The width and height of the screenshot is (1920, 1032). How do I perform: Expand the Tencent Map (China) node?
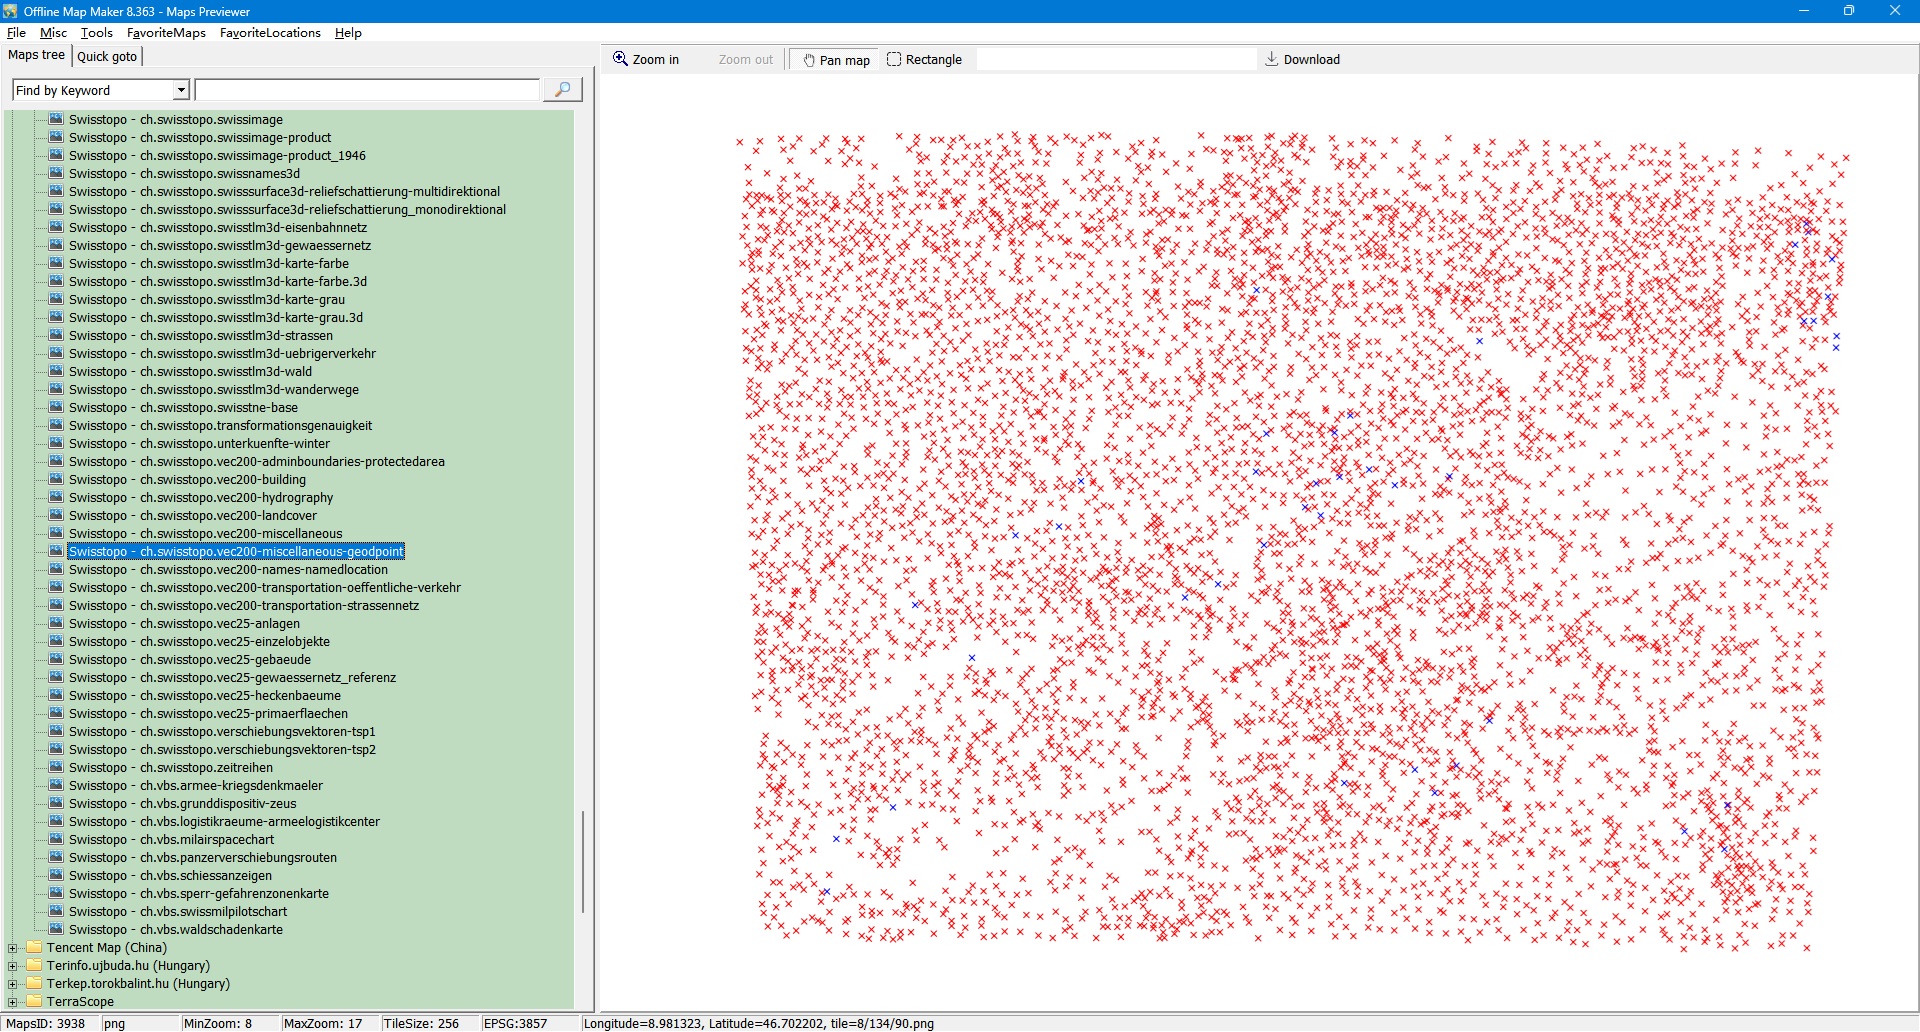pos(12,948)
